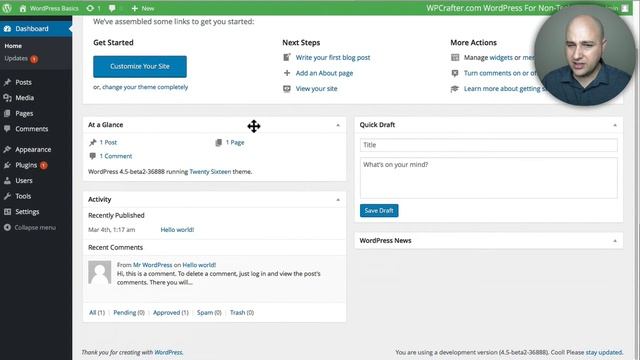Viewport: 640px width, 360px height.
Task: Click the View your site link
Action: pyautogui.click(x=316, y=89)
